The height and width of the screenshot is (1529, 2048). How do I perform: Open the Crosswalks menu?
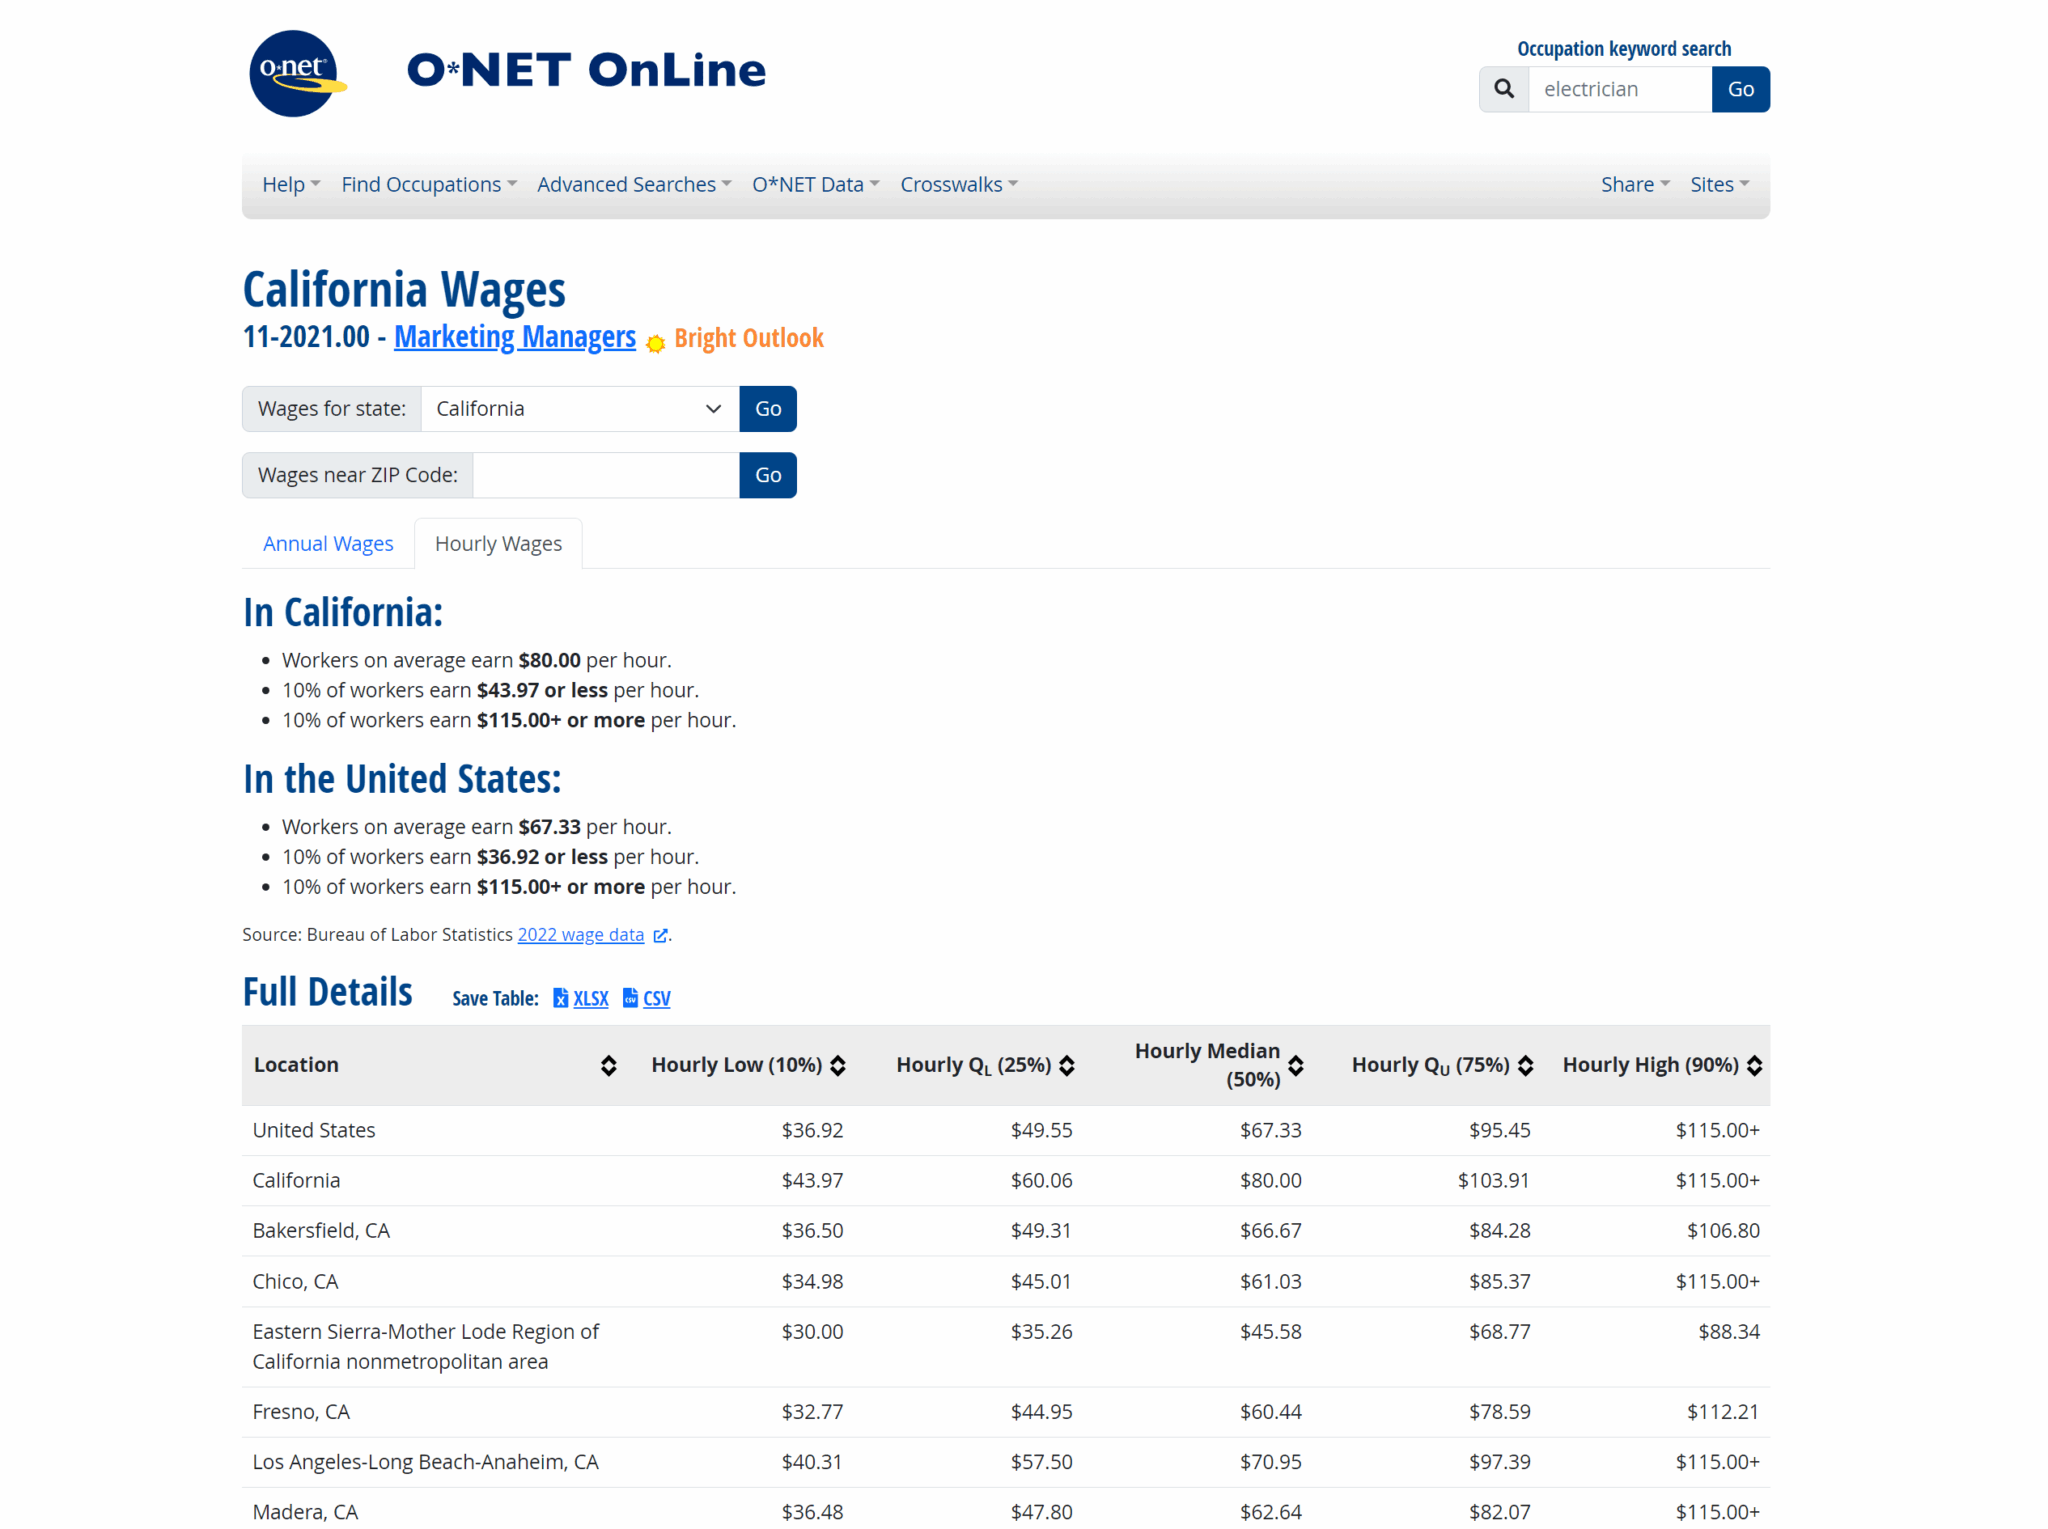point(959,184)
